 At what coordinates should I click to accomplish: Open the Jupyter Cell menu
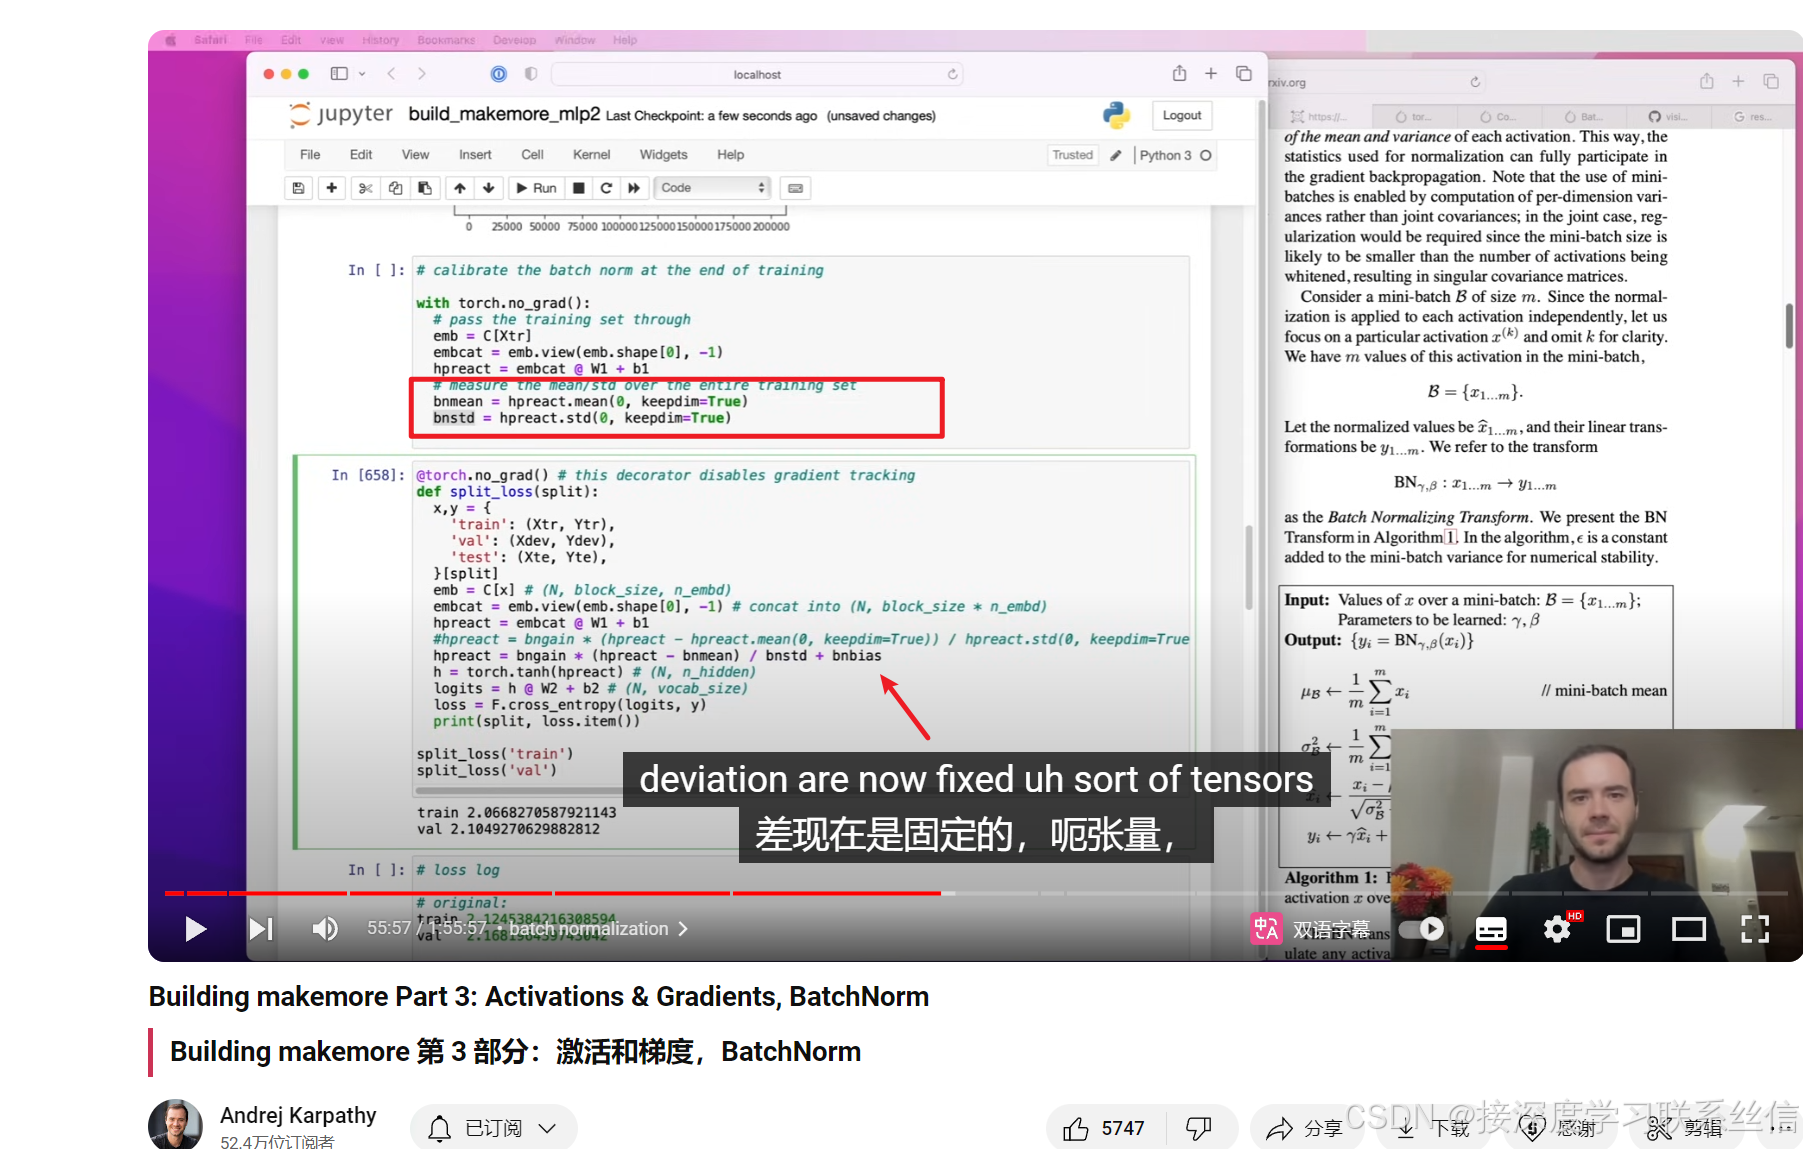[532, 155]
